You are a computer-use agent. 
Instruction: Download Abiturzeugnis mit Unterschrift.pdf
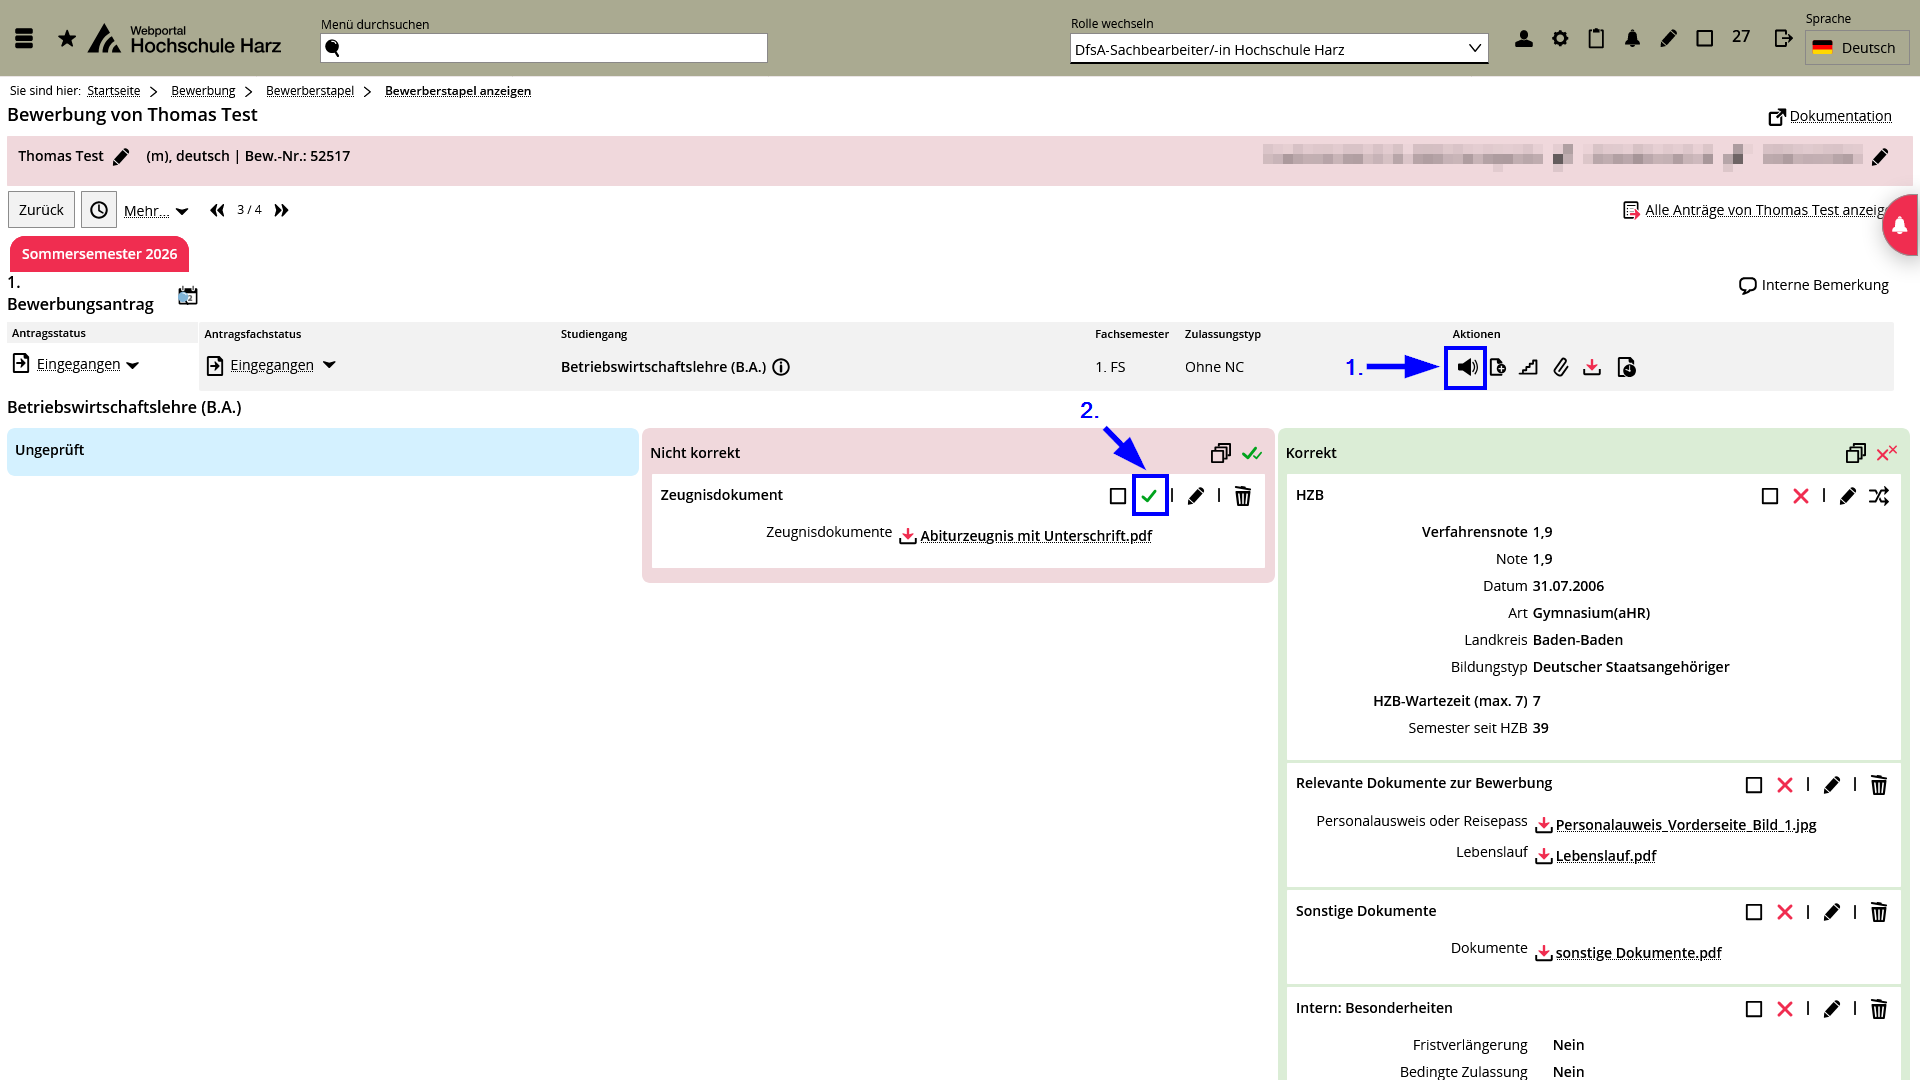coord(1035,536)
